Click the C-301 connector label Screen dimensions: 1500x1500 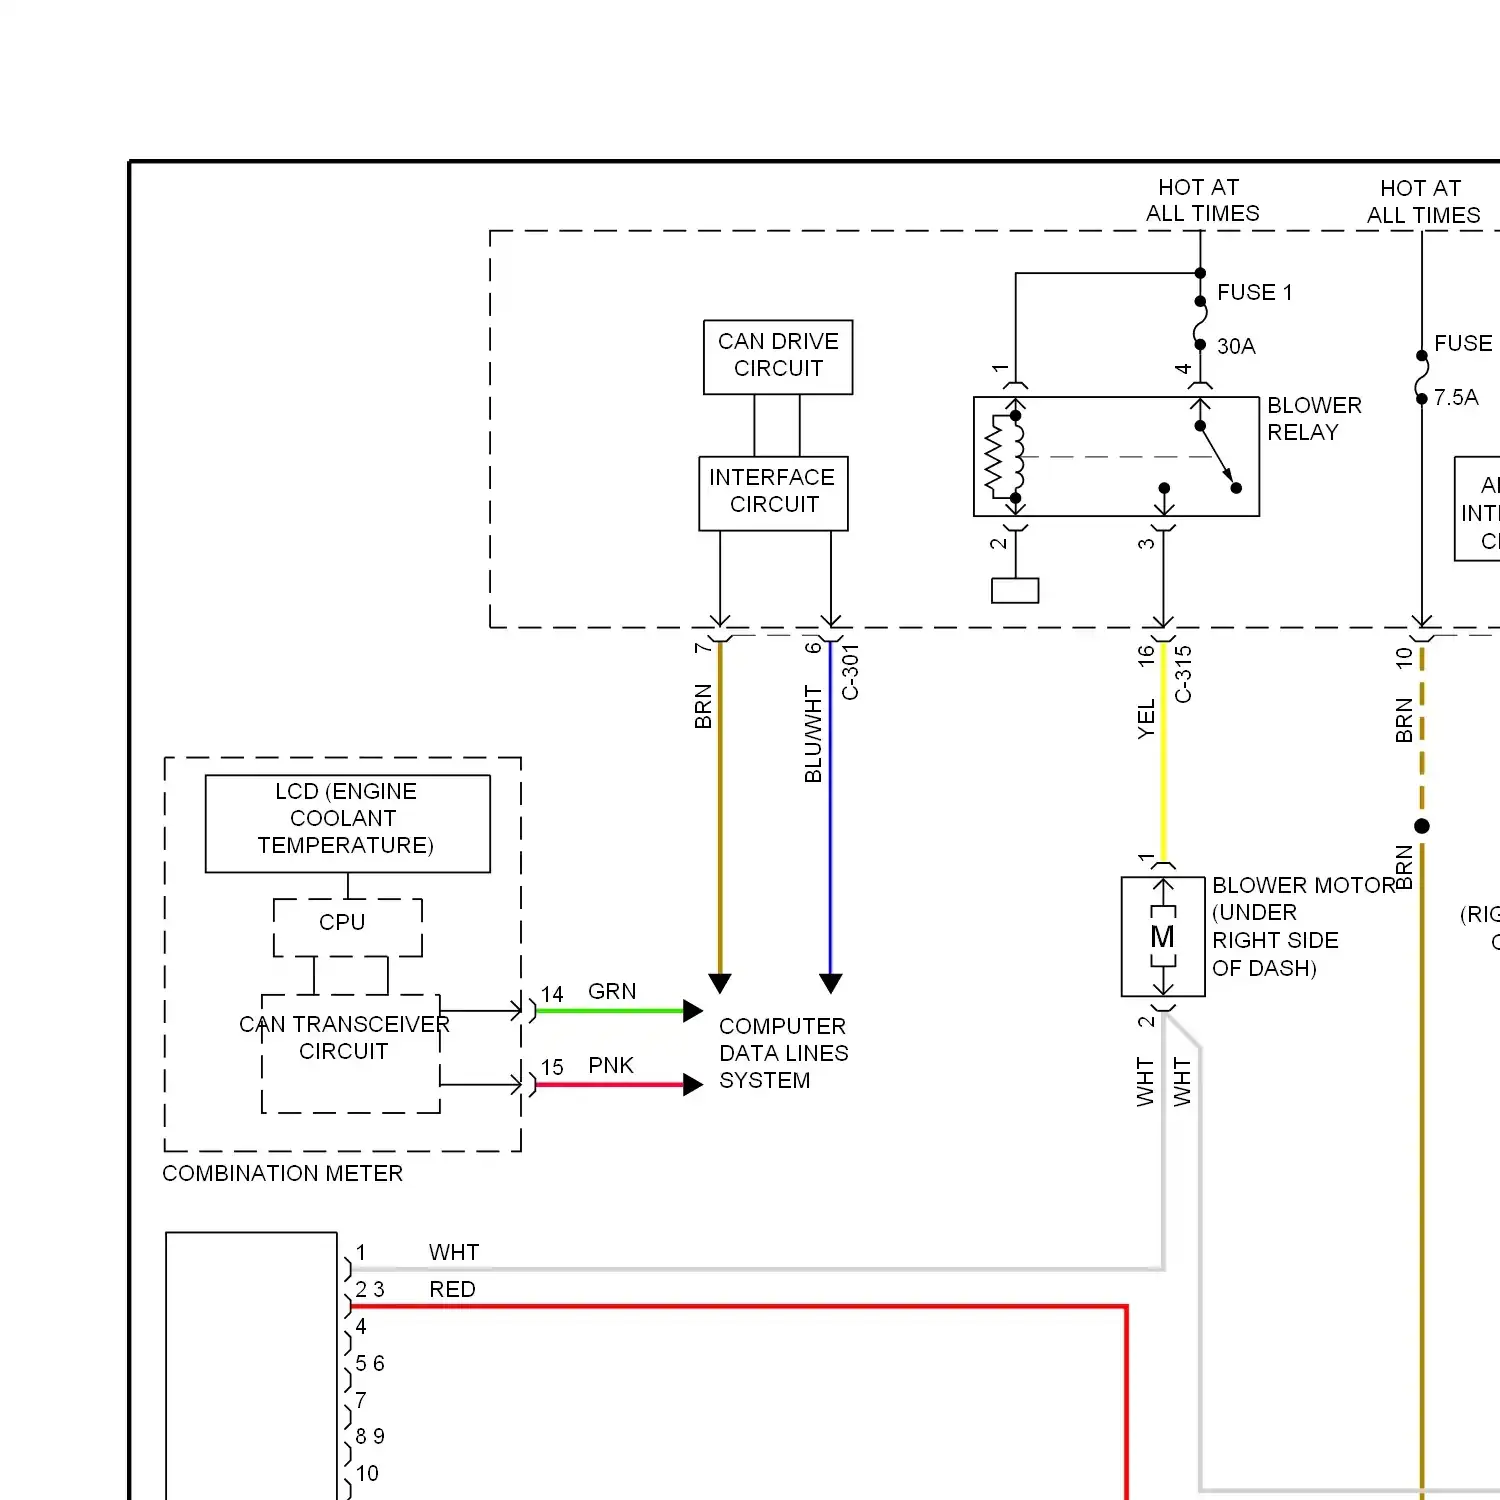tap(850, 672)
